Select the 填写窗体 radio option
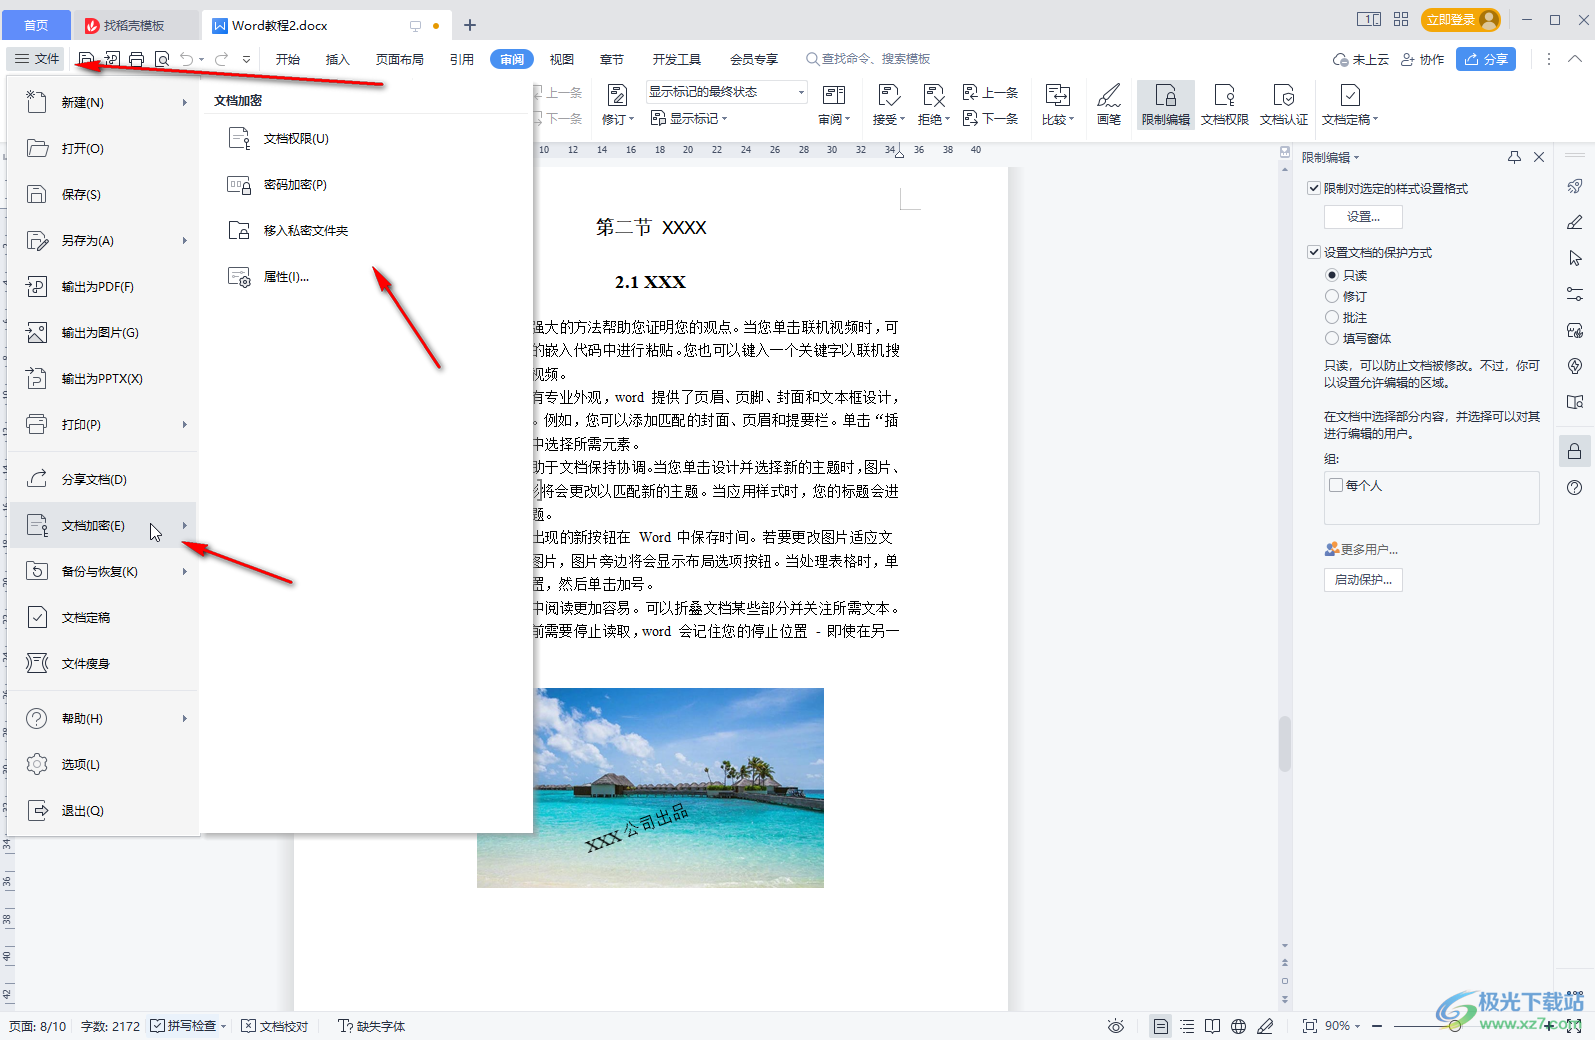The height and width of the screenshot is (1040, 1595). click(1332, 338)
